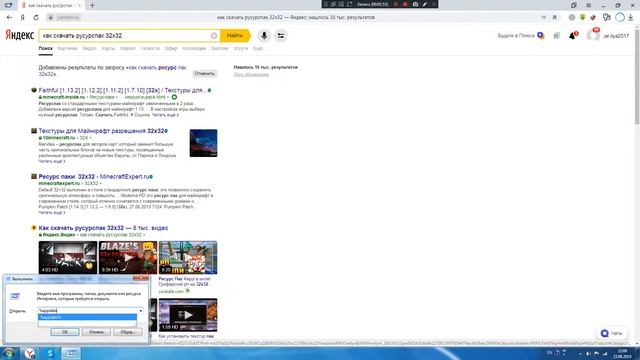Click the yellow Найти search button
640x360 pixels.
click(x=235, y=36)
